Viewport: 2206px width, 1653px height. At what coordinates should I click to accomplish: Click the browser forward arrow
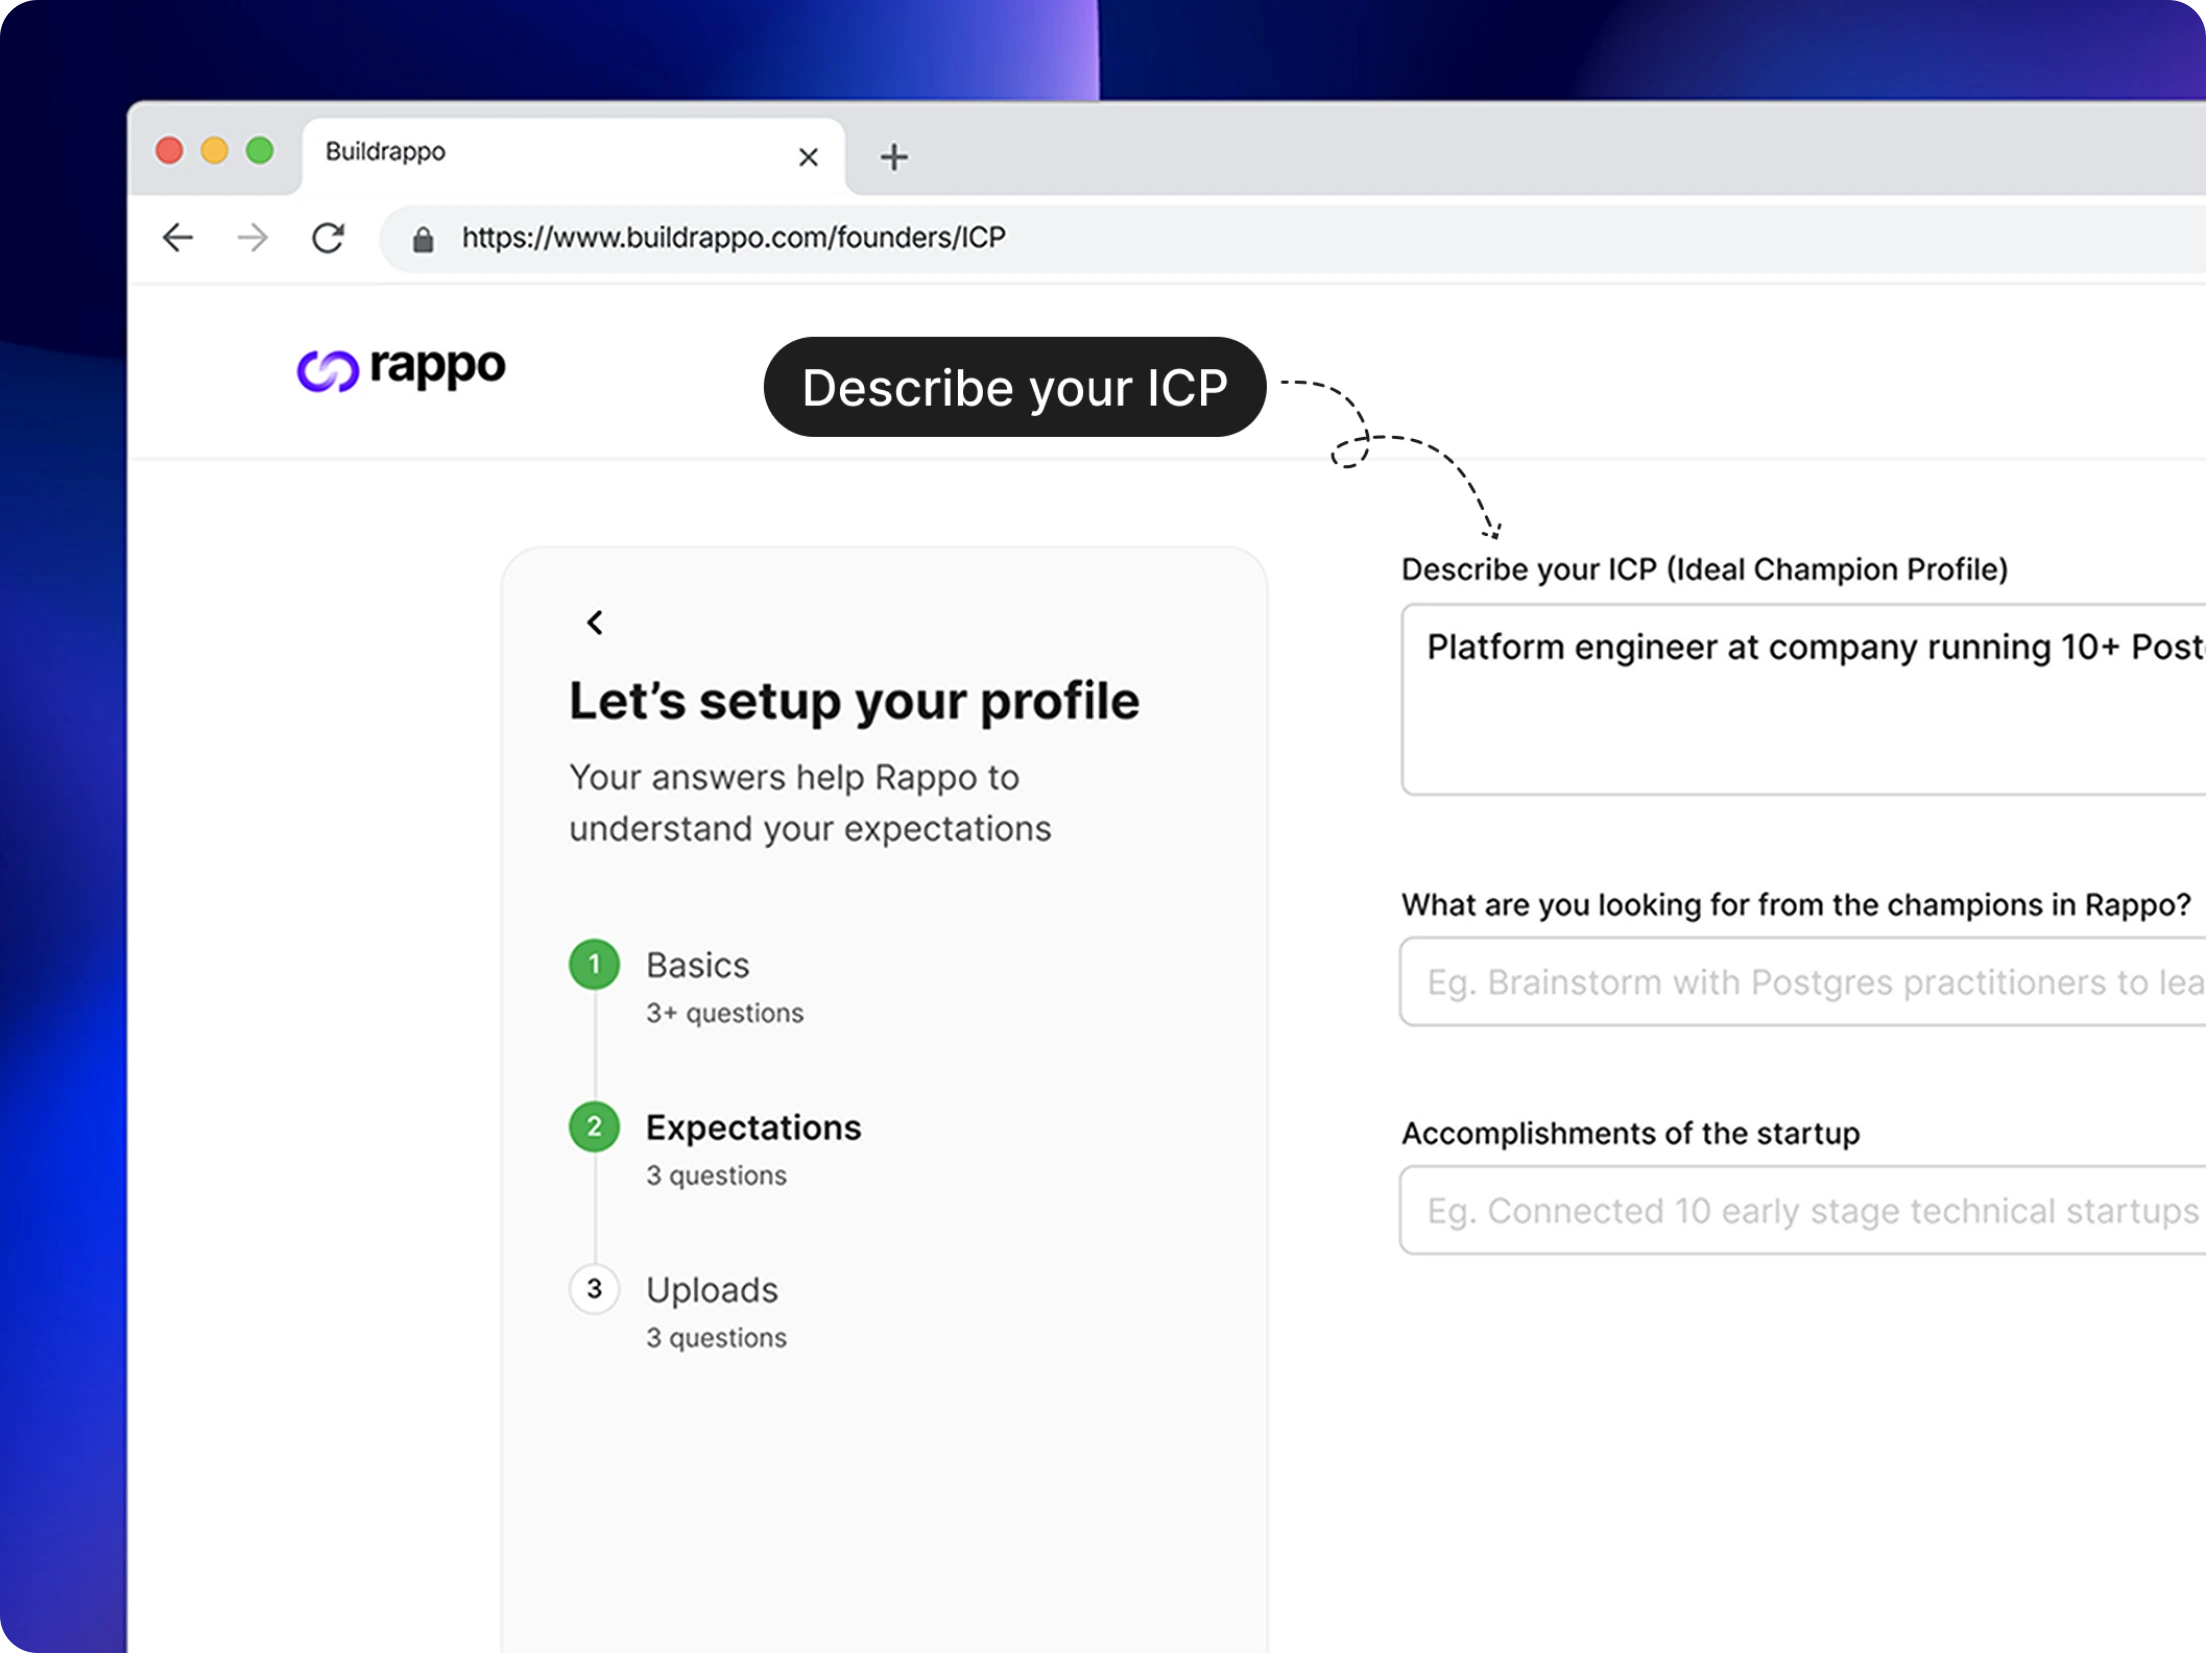(x=253, y=238)
